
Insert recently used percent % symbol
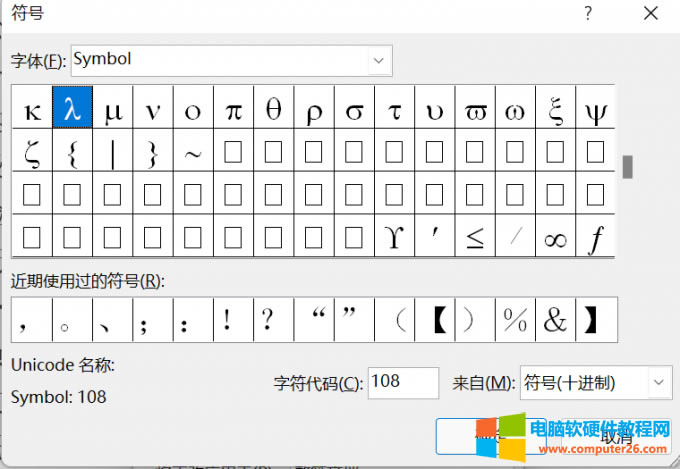click(515, 320)
